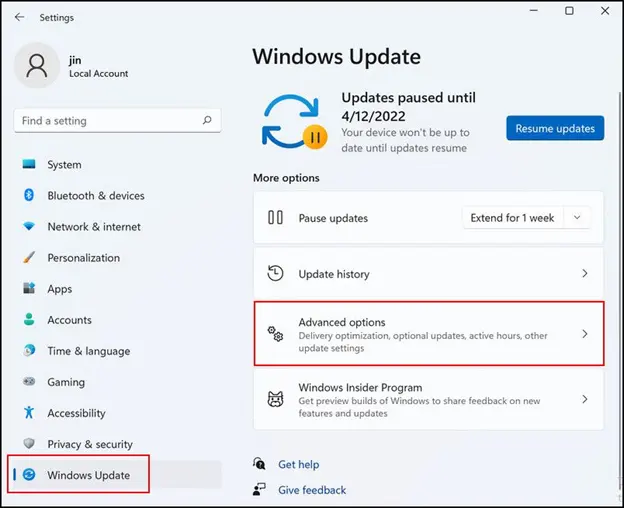This screenshot has width=624, height=508.
Task: Open the Give feedback link
Action: [x=312, y=490]
